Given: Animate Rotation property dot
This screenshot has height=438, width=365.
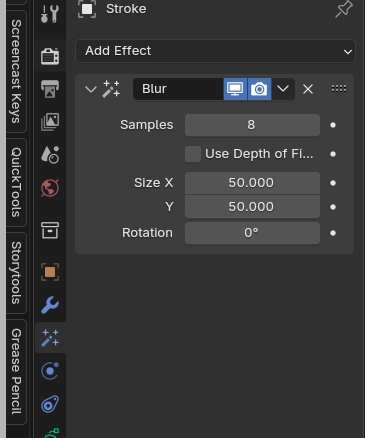Looking at the screenshot, I should (333, 233).
